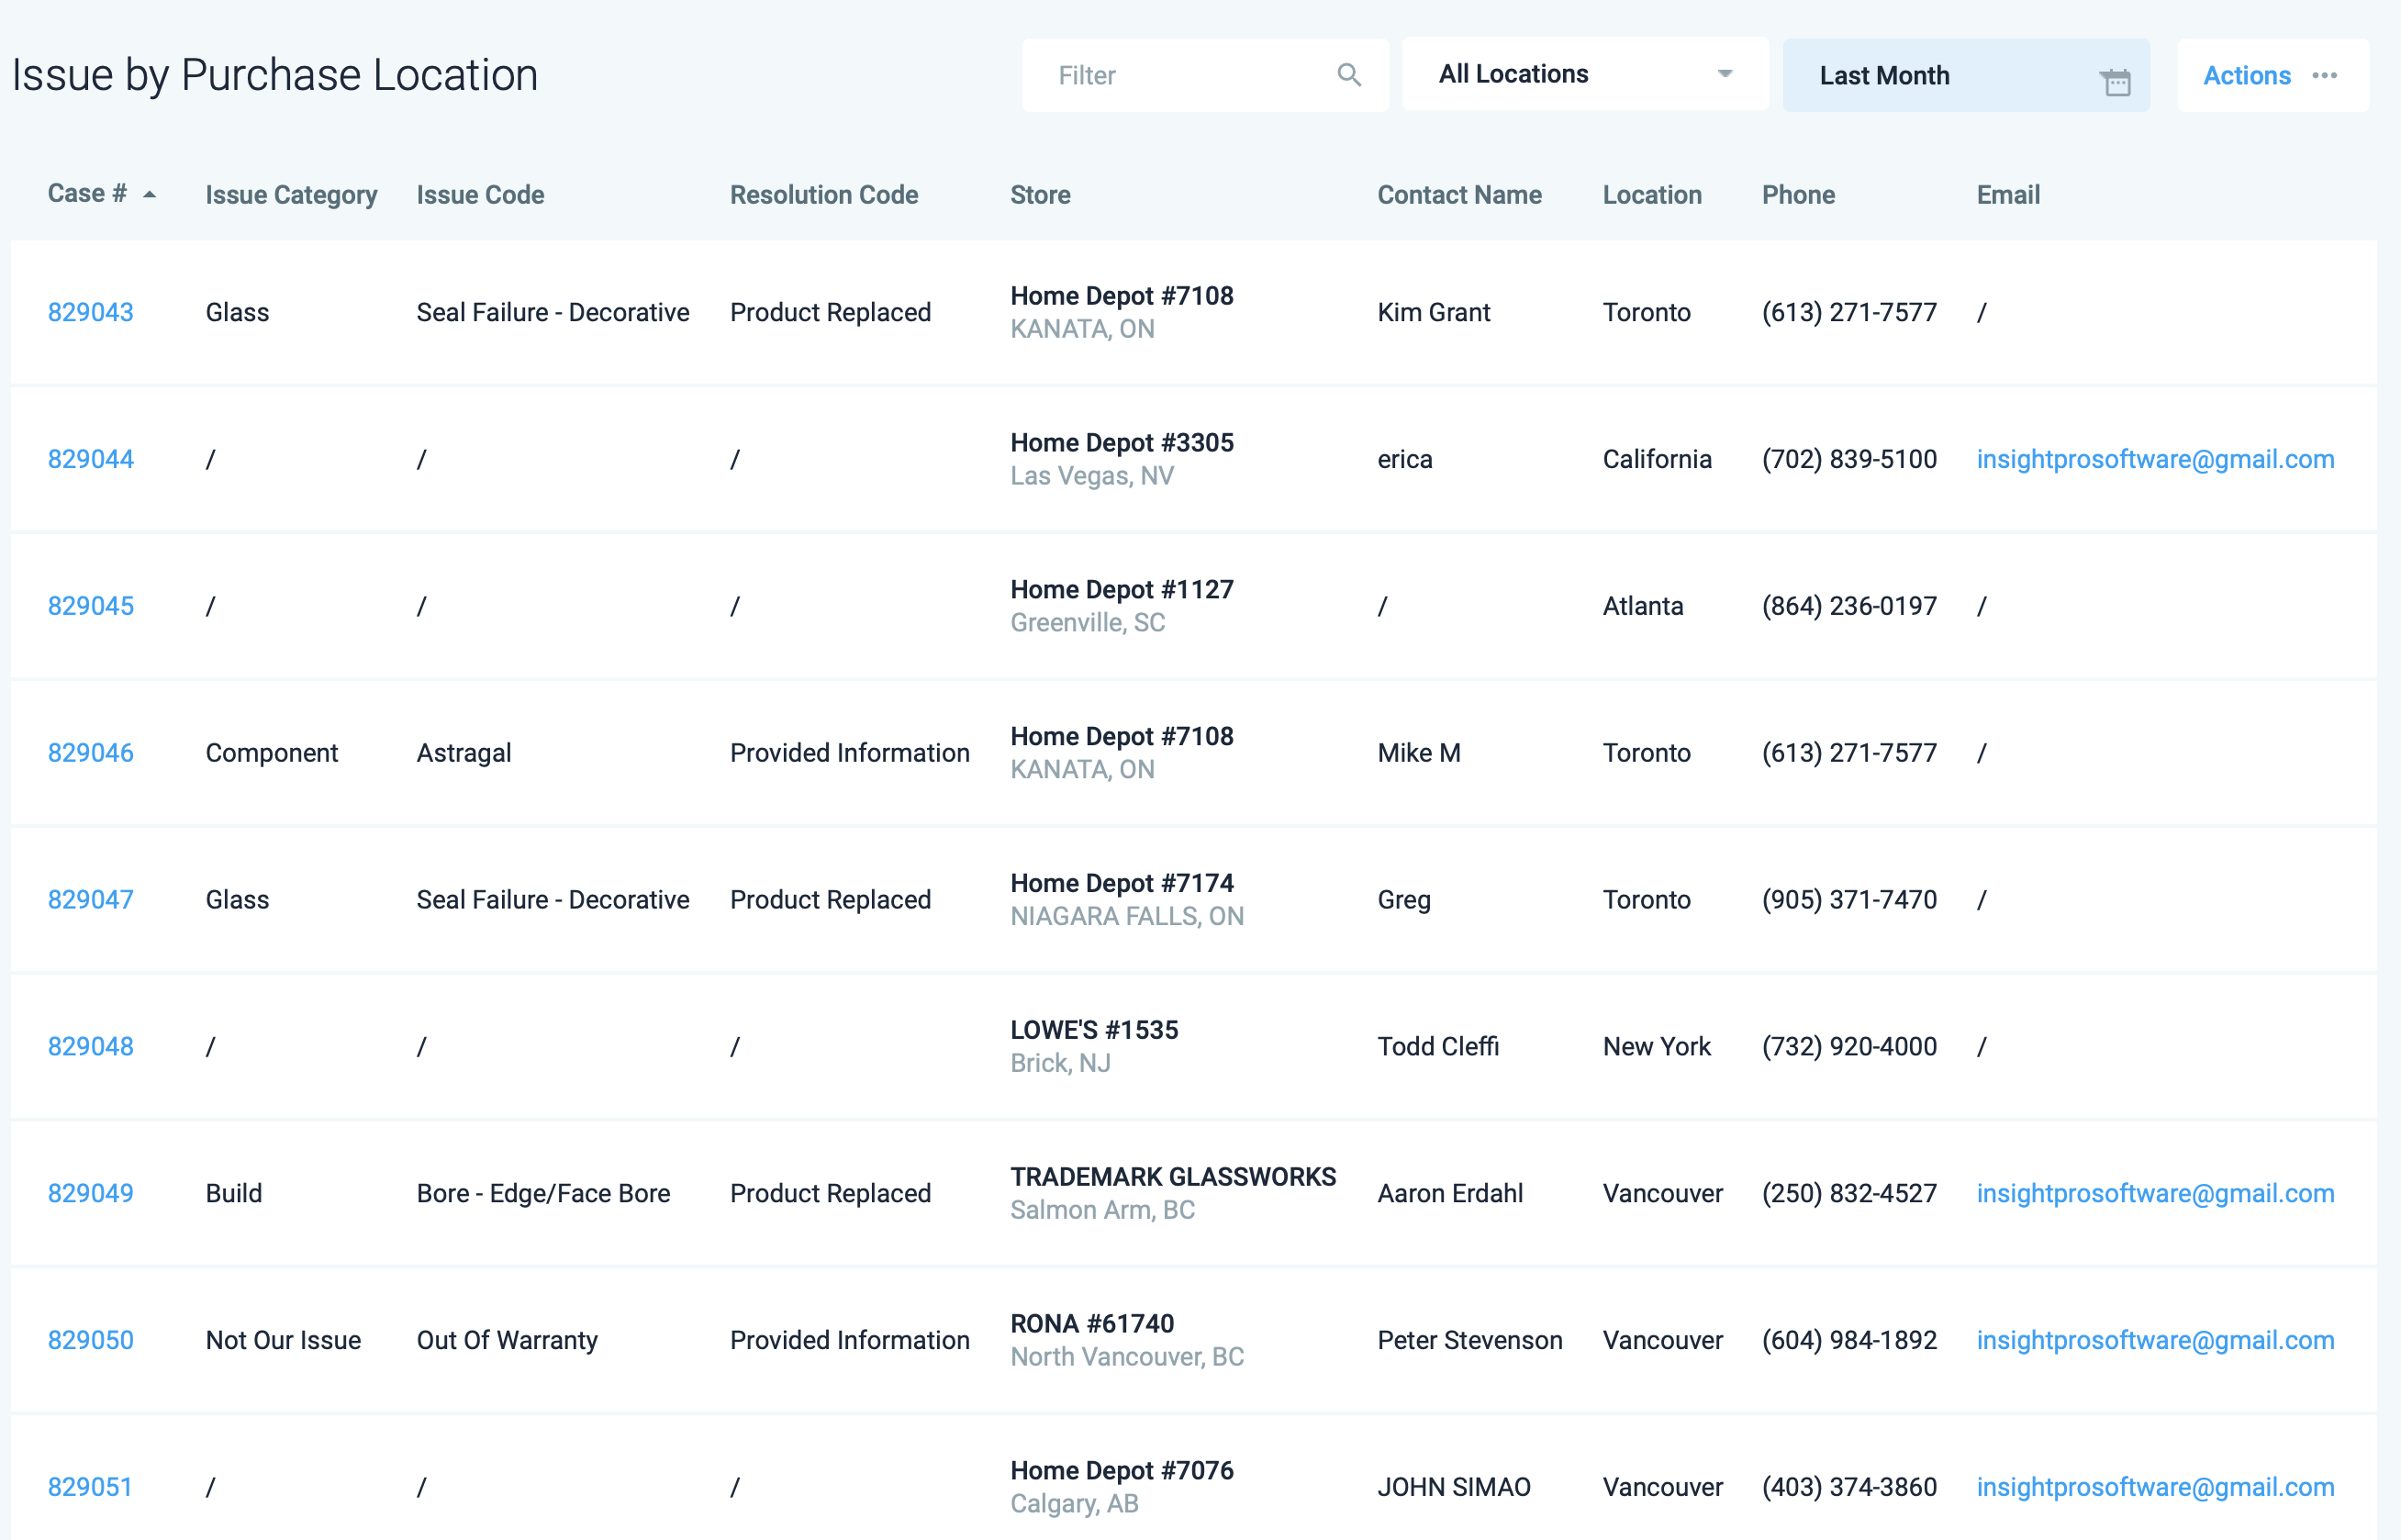
Task: Click the Issue by Purchase Location heading
Action: [275, 75]
